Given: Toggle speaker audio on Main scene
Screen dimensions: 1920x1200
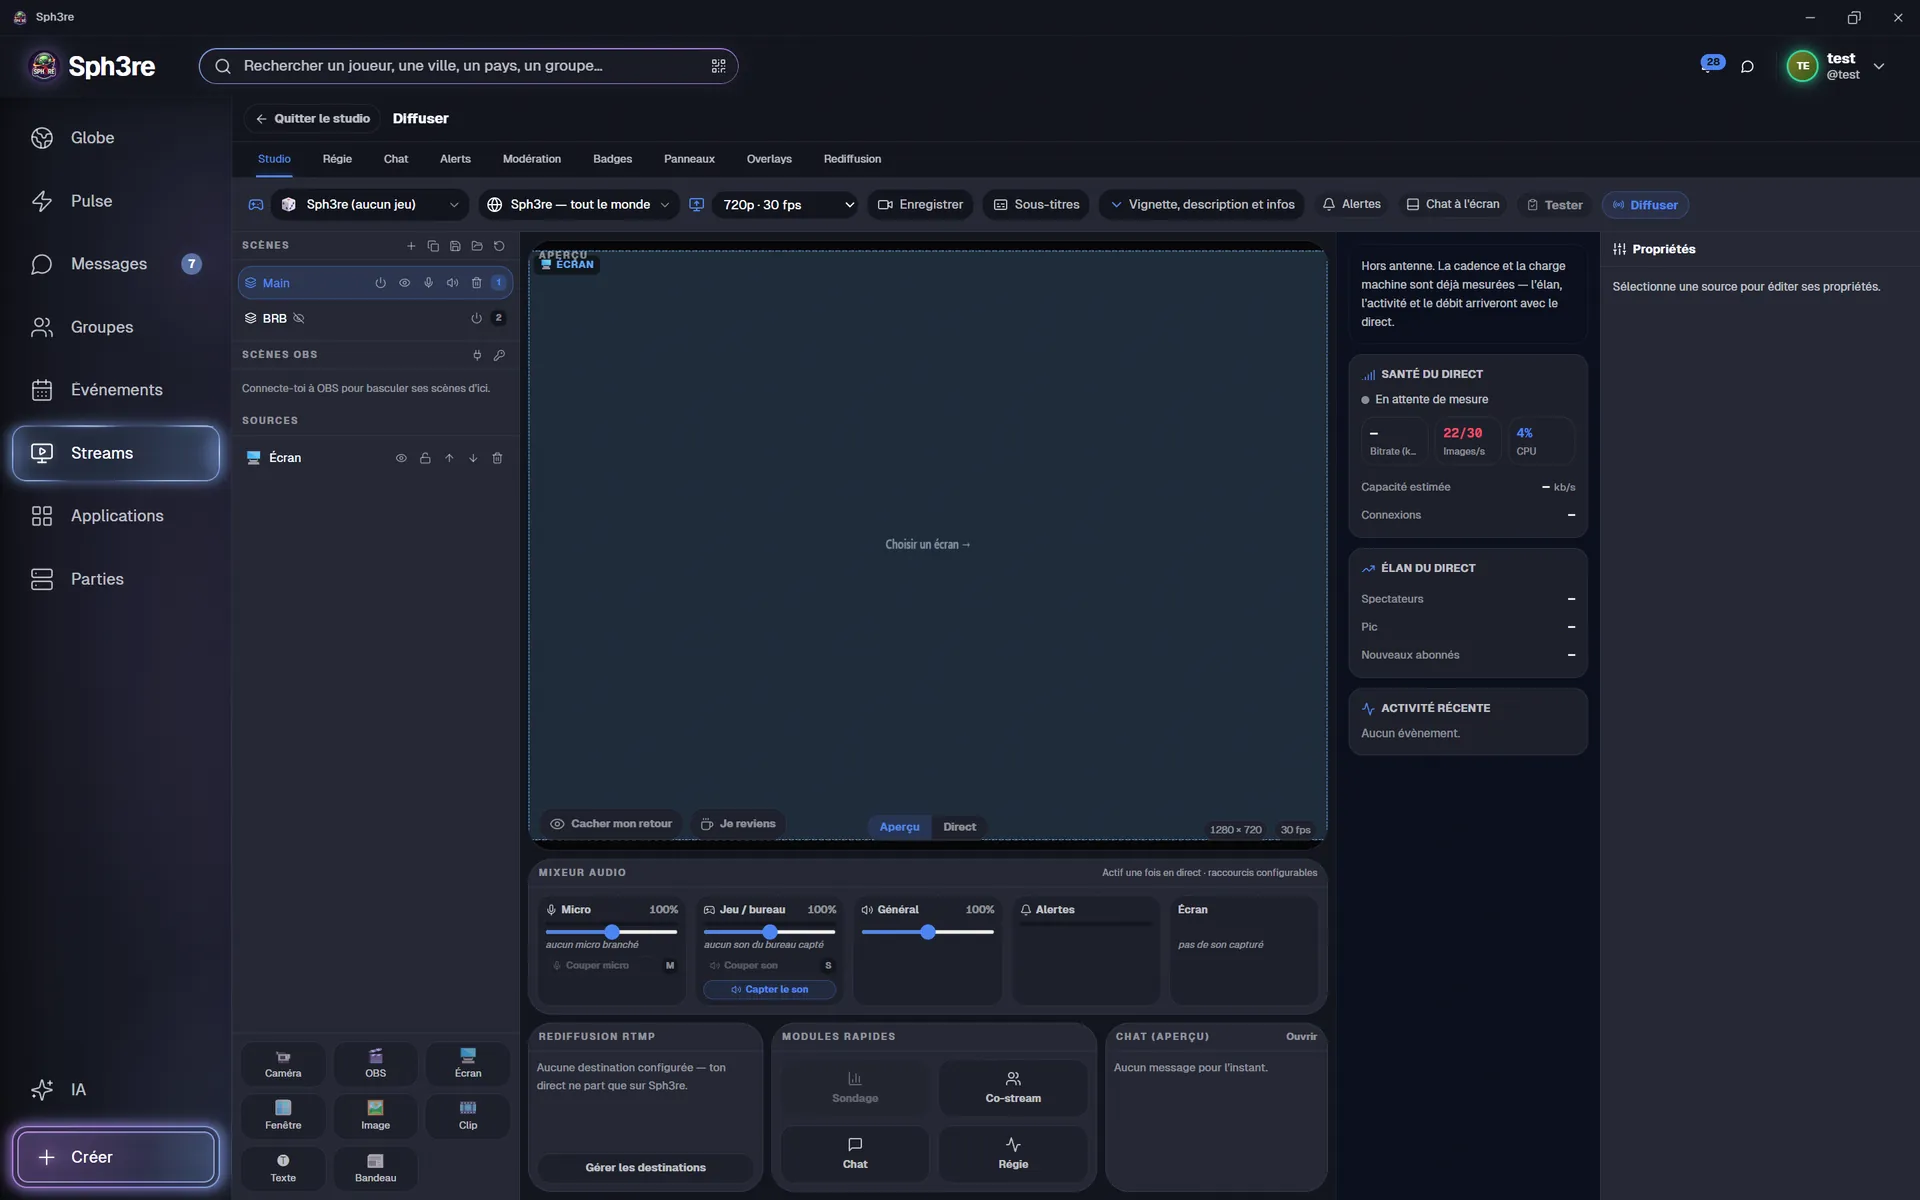Looking at the screenshot, I should pyautogui.click(x=453, y=283).
